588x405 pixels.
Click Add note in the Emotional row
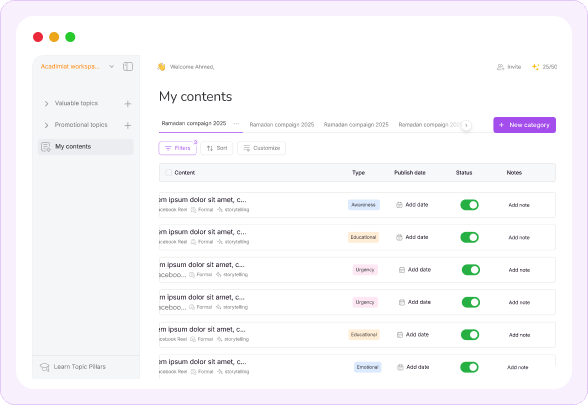518,368
